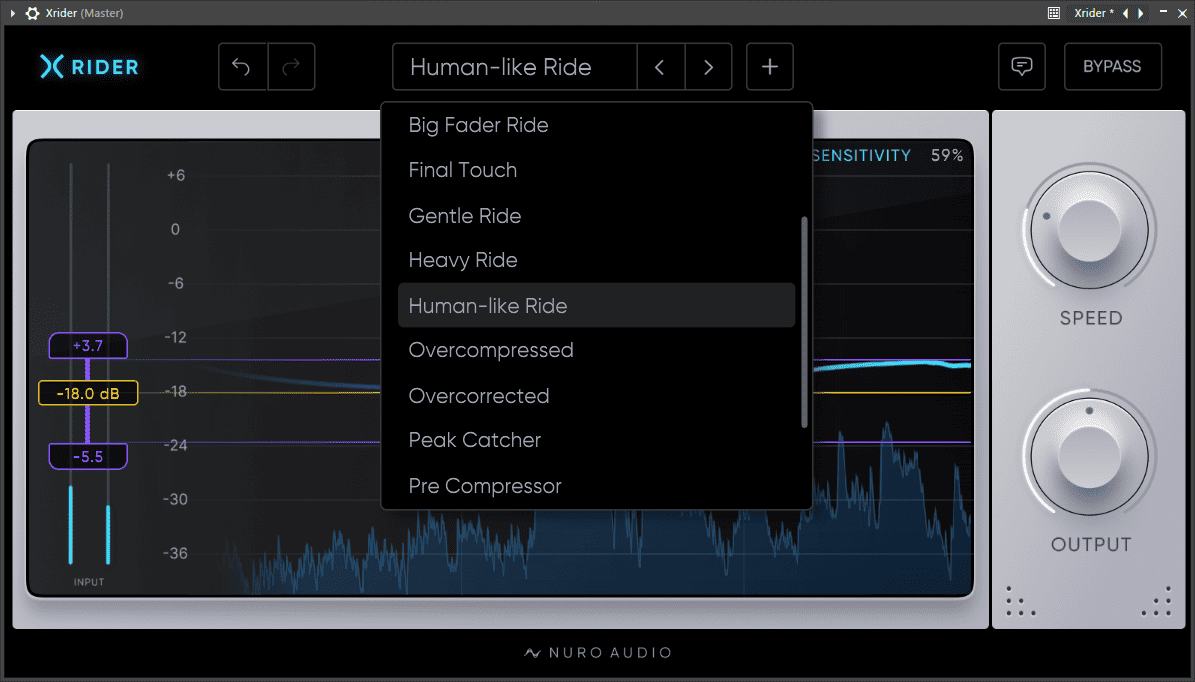The height and width of the screenshot is (682, 1195).
Task: Click the 59% sensitivity value
Action: (x=947, y=155)
